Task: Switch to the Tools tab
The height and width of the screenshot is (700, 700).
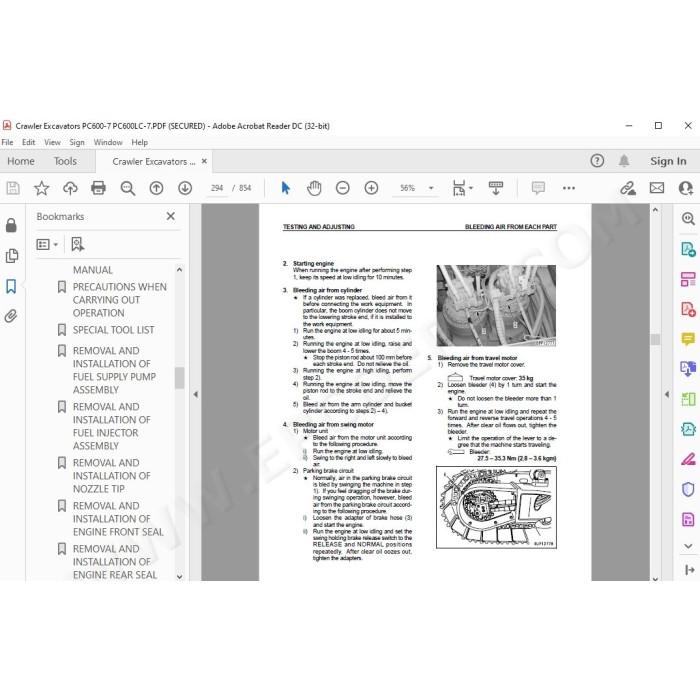Action: [x=65, y=161]
